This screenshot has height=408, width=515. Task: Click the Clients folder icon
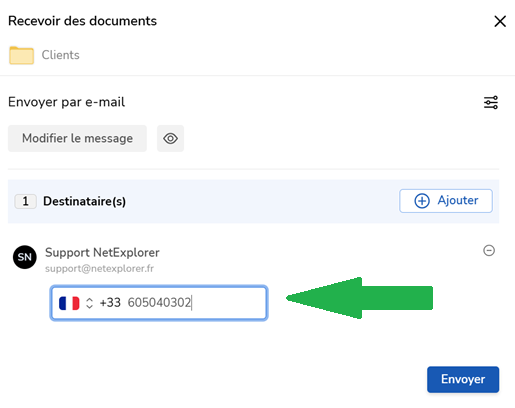(21, 55)
